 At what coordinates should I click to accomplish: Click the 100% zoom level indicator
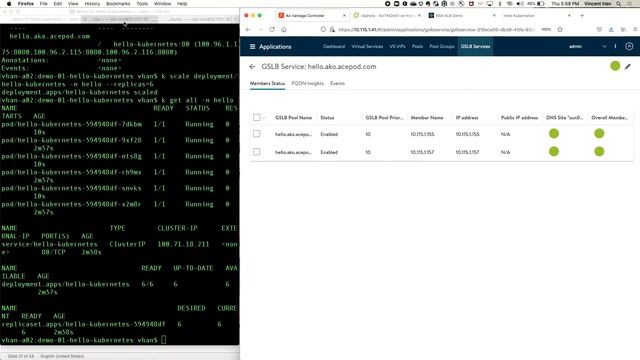(546, 29)
